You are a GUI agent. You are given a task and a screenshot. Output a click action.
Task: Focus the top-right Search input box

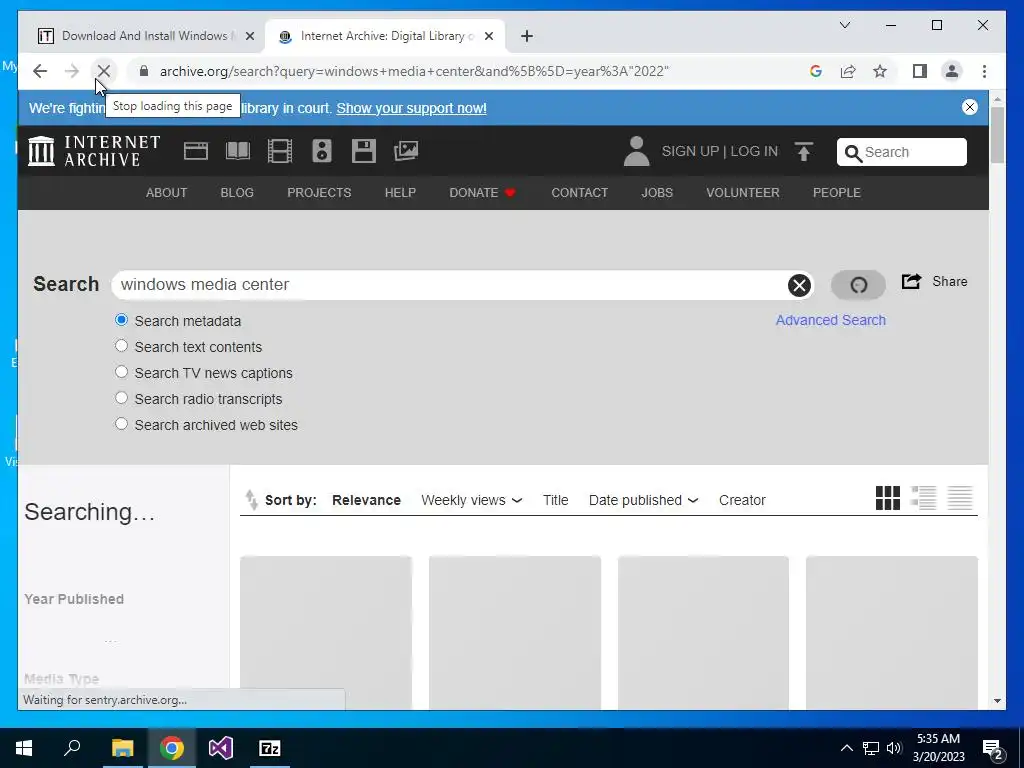point(902,152)
